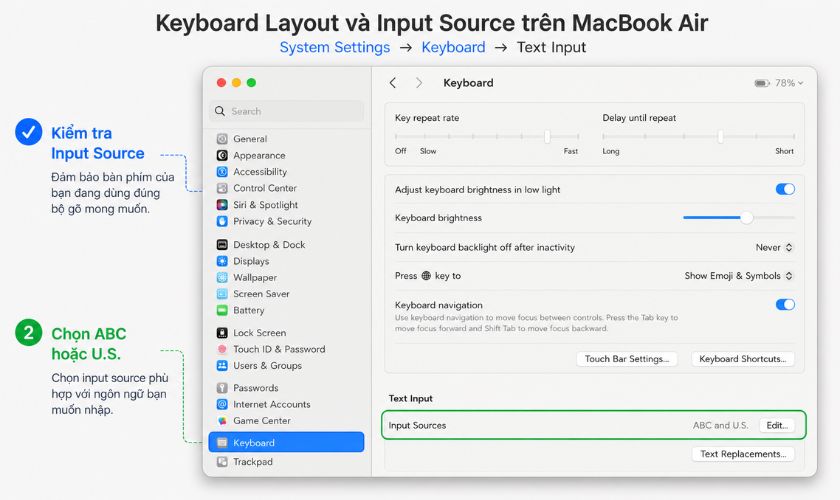This screenshot has height=500, width=840.
Task: Click the Screen Saver label
Action: click(261, 294)
